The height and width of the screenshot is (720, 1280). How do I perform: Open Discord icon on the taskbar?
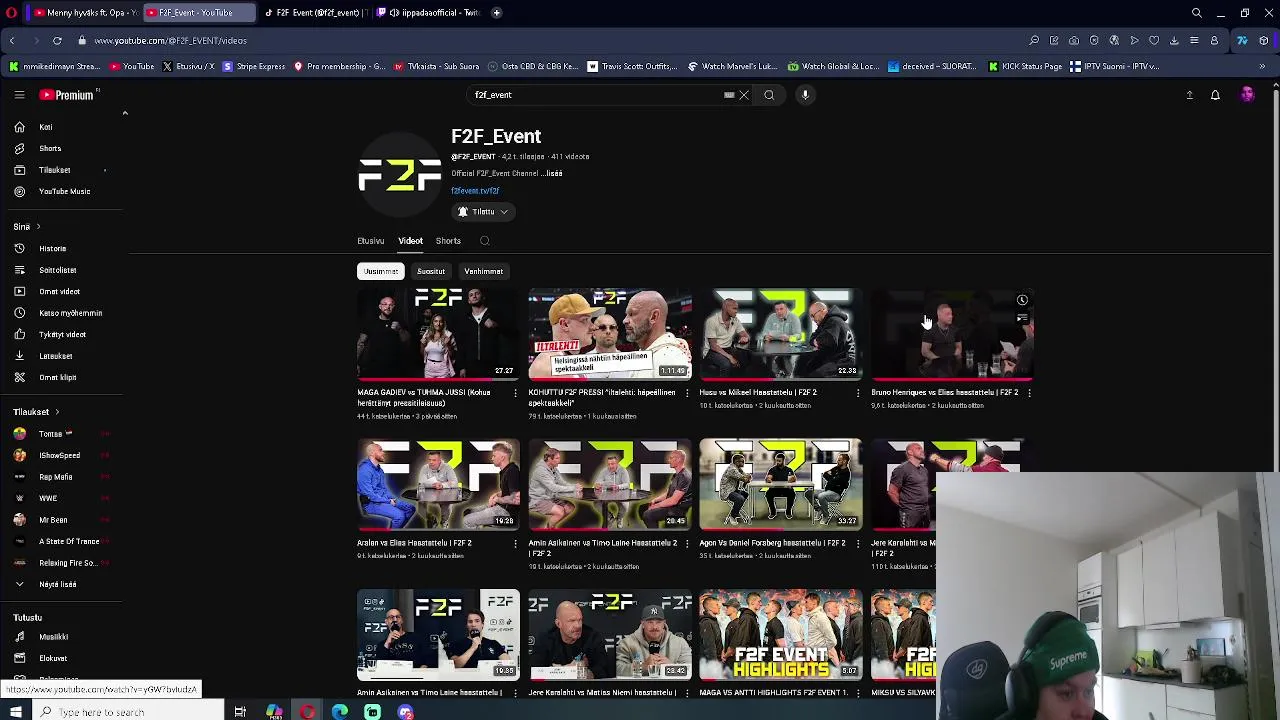[x=405, y=712]
